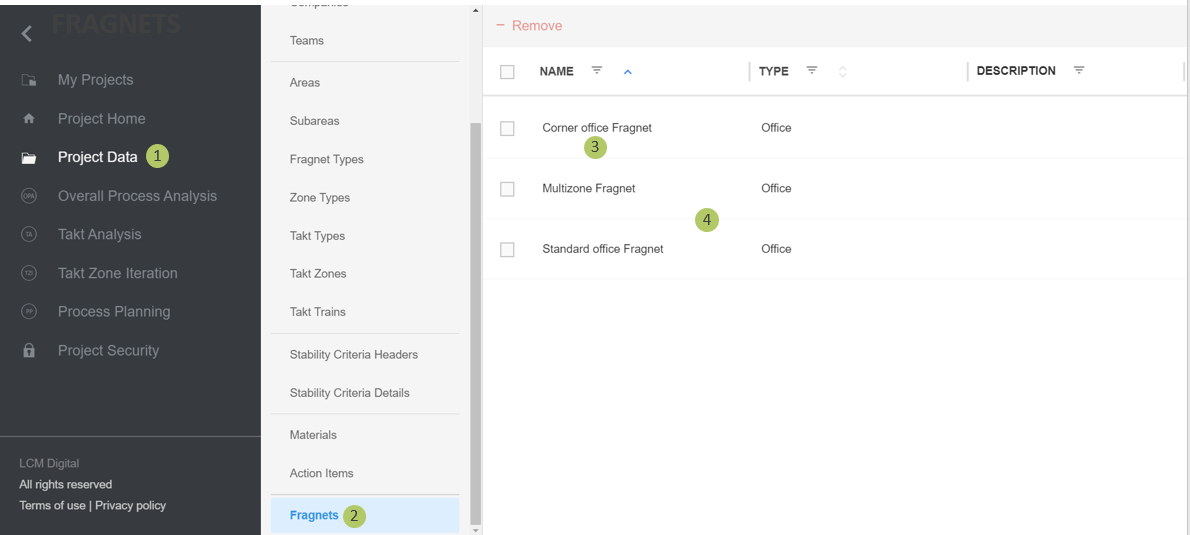This screenshot has width=1190, height=535.
Task: Click the Takt Analysis circle icon
Action: 29,235
